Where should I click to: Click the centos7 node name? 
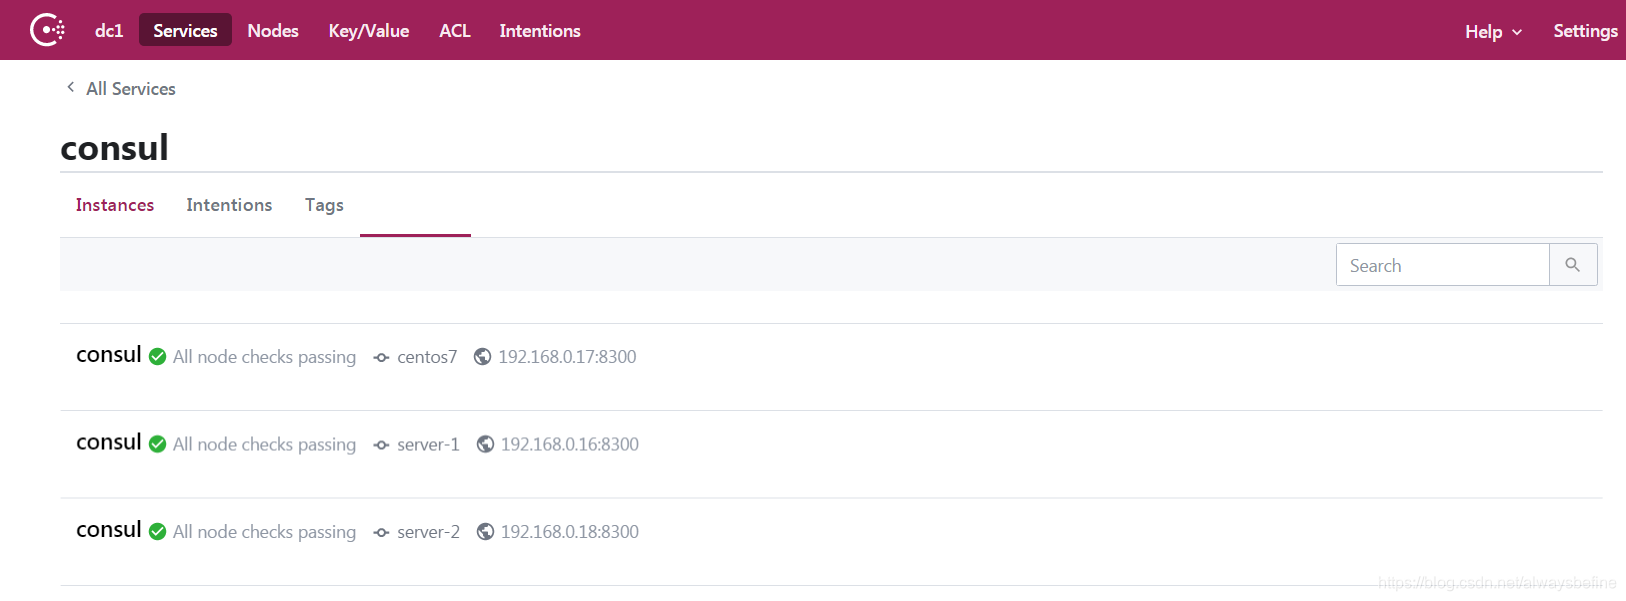pyautogui.click(x=427, y=357)
